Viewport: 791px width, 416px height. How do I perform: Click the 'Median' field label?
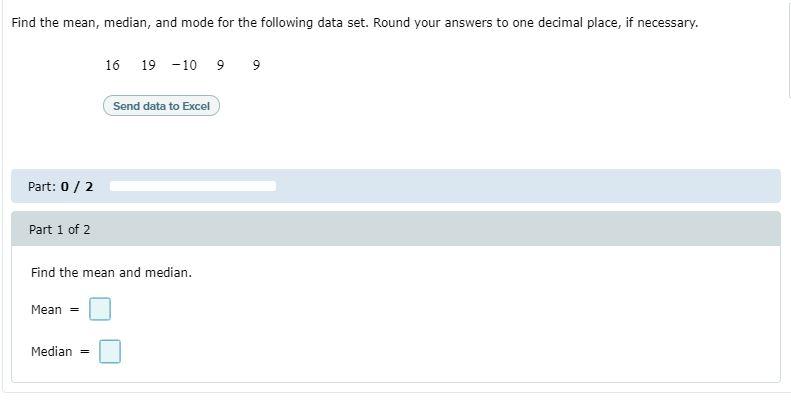coord(51,351)
